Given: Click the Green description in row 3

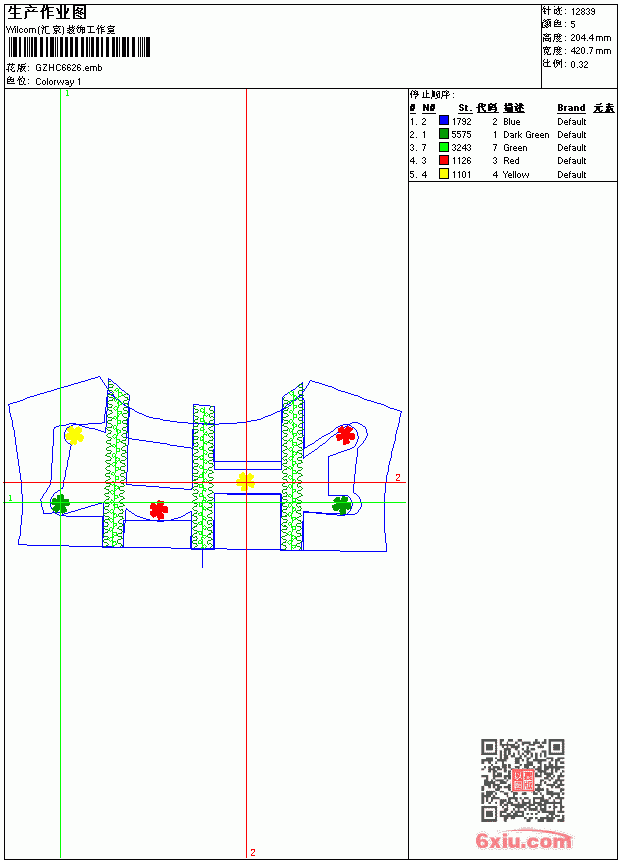Looking at the screenshot, I should [x=515, y=148].
